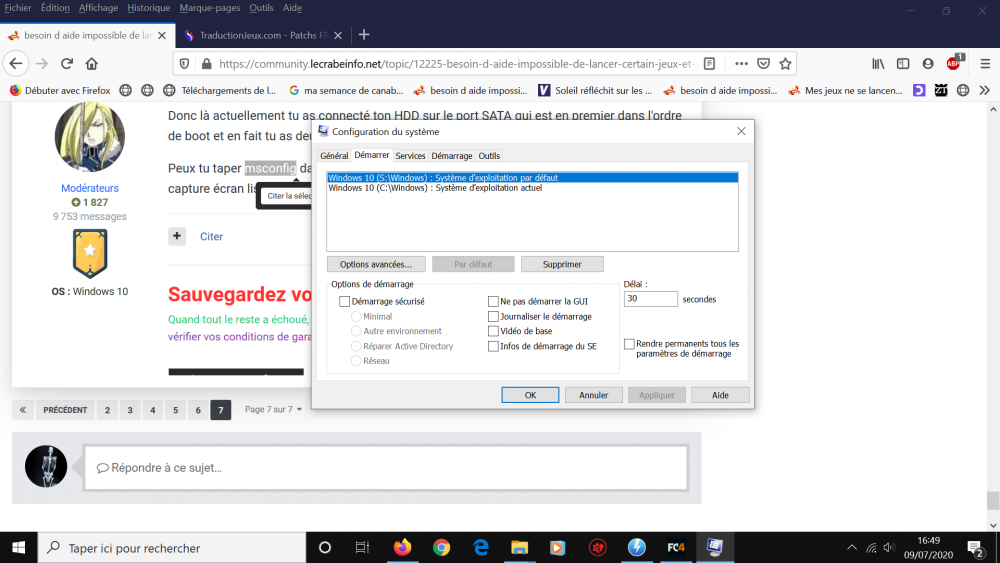The height and width of the screenshot is (563, 1000).
Task: Click the plus multi-quote button beside Citer
Action: point(177,236)
